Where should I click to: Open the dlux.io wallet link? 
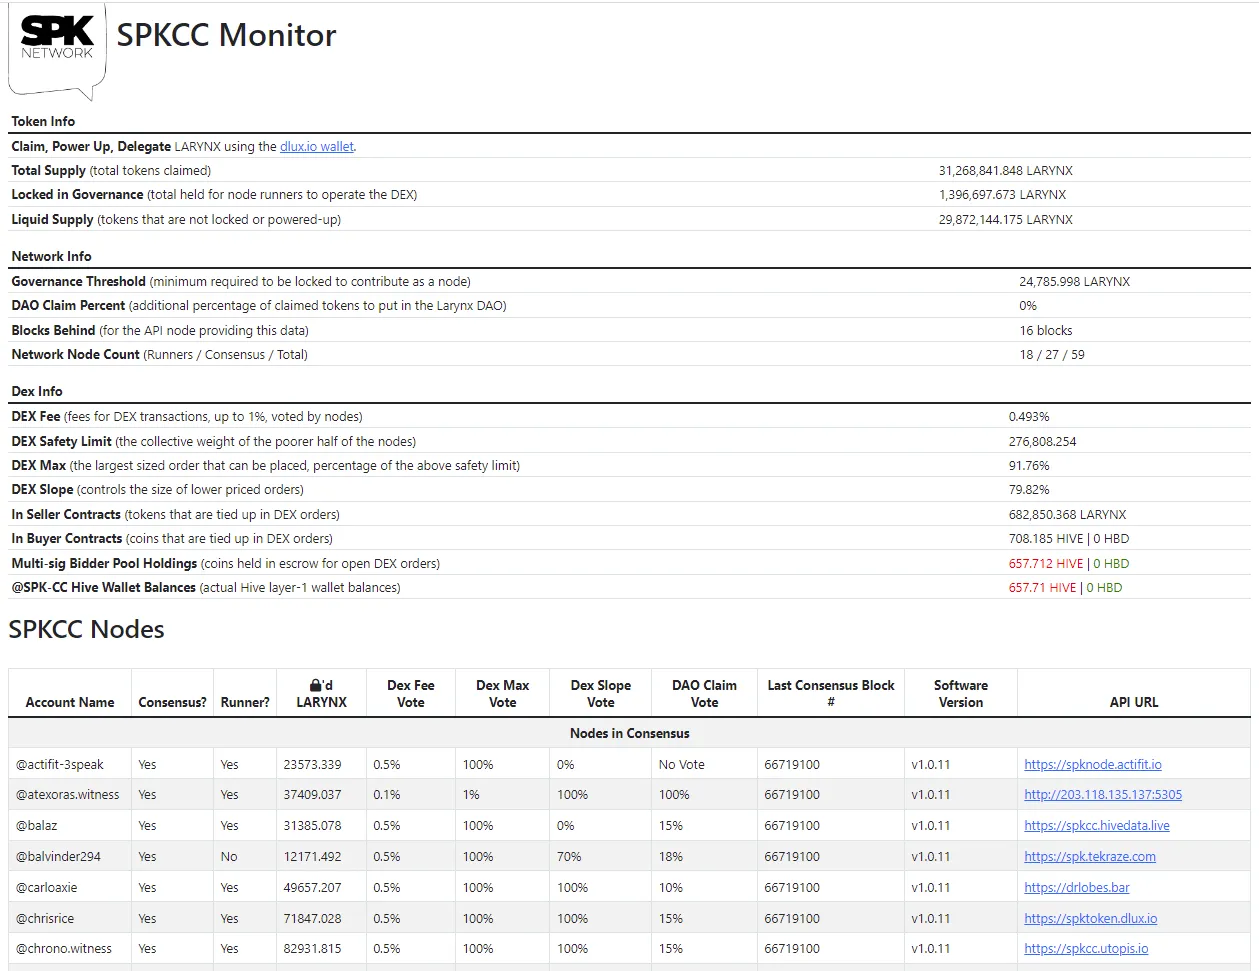[x=317, y=146]
